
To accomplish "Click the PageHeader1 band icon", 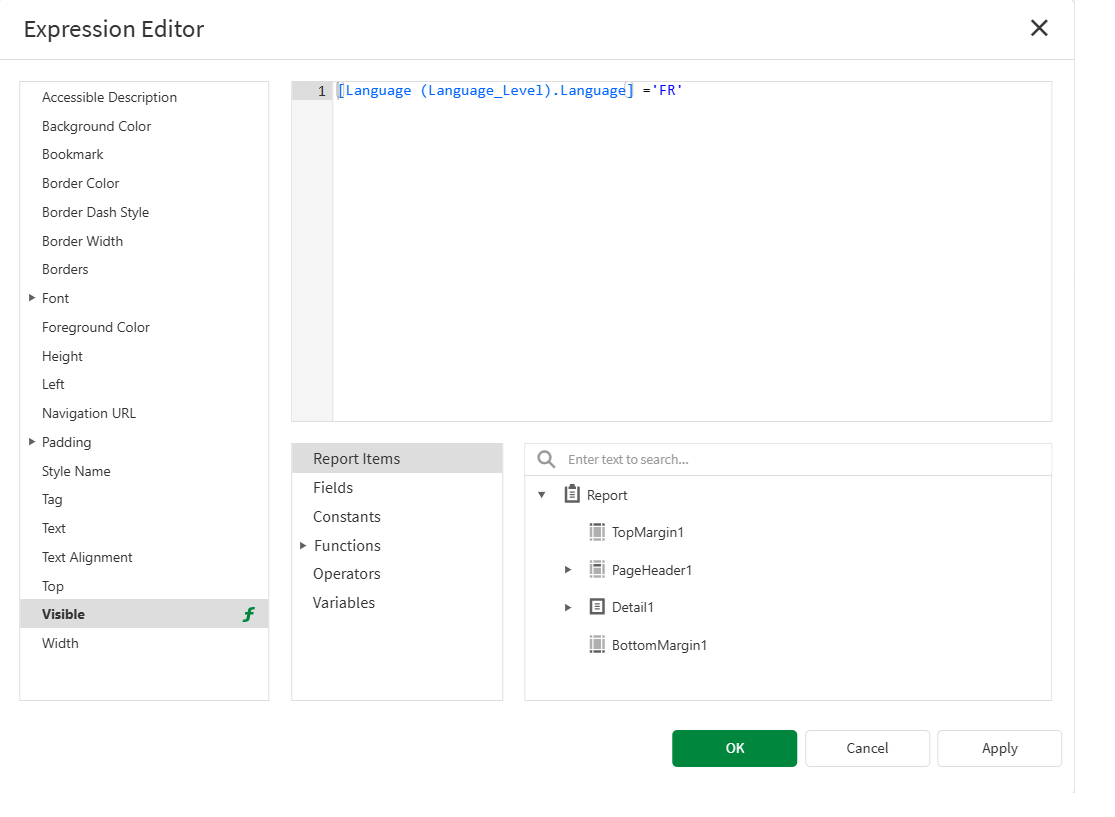I will (597, 570).
